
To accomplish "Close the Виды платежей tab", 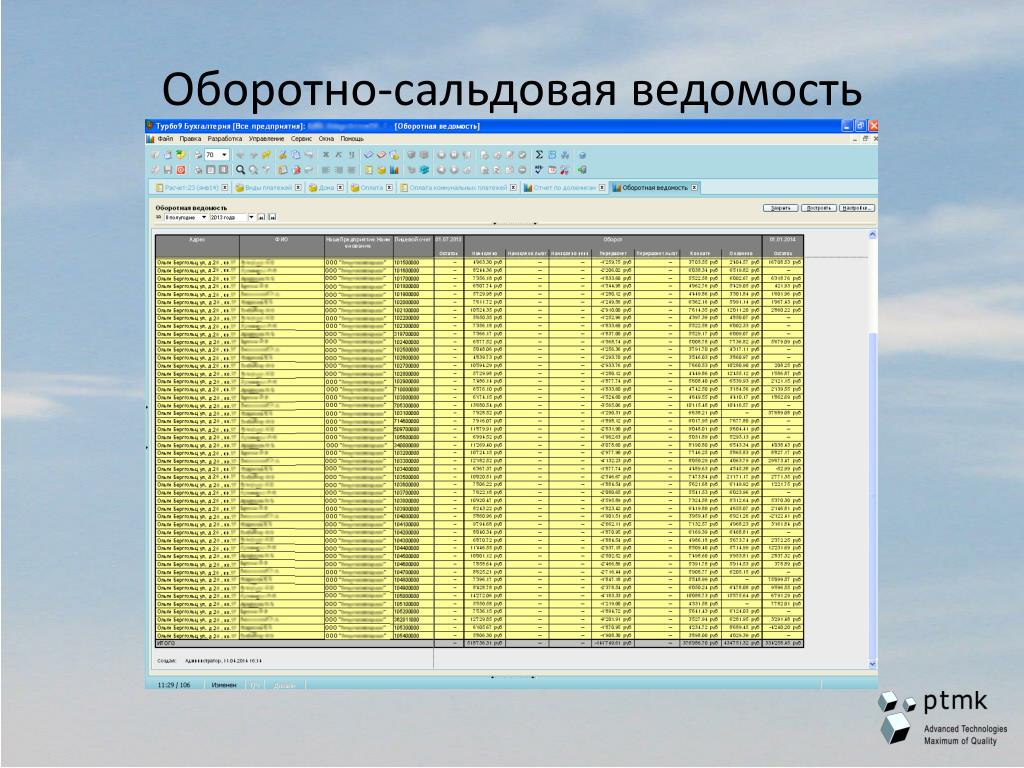I will (298, 187).
